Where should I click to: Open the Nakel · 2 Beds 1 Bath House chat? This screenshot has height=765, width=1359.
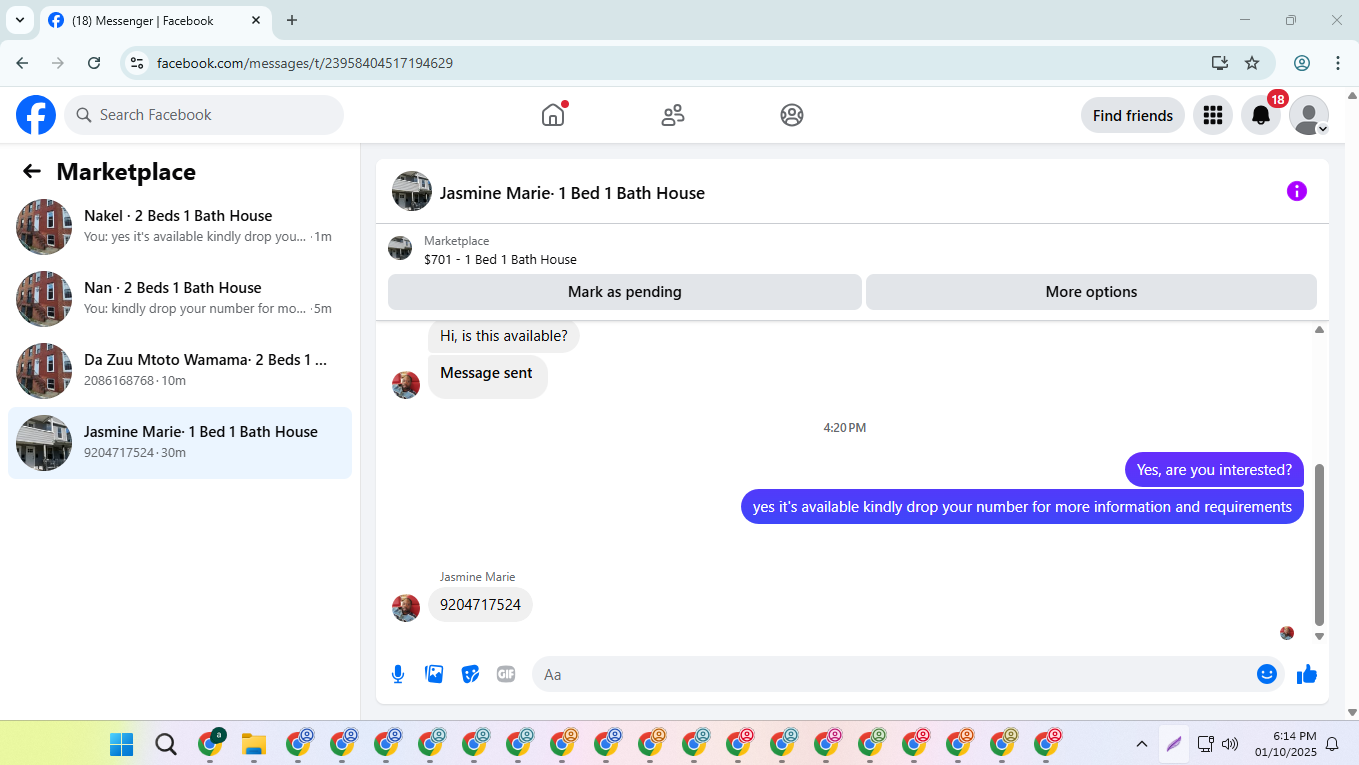(180, 227)
